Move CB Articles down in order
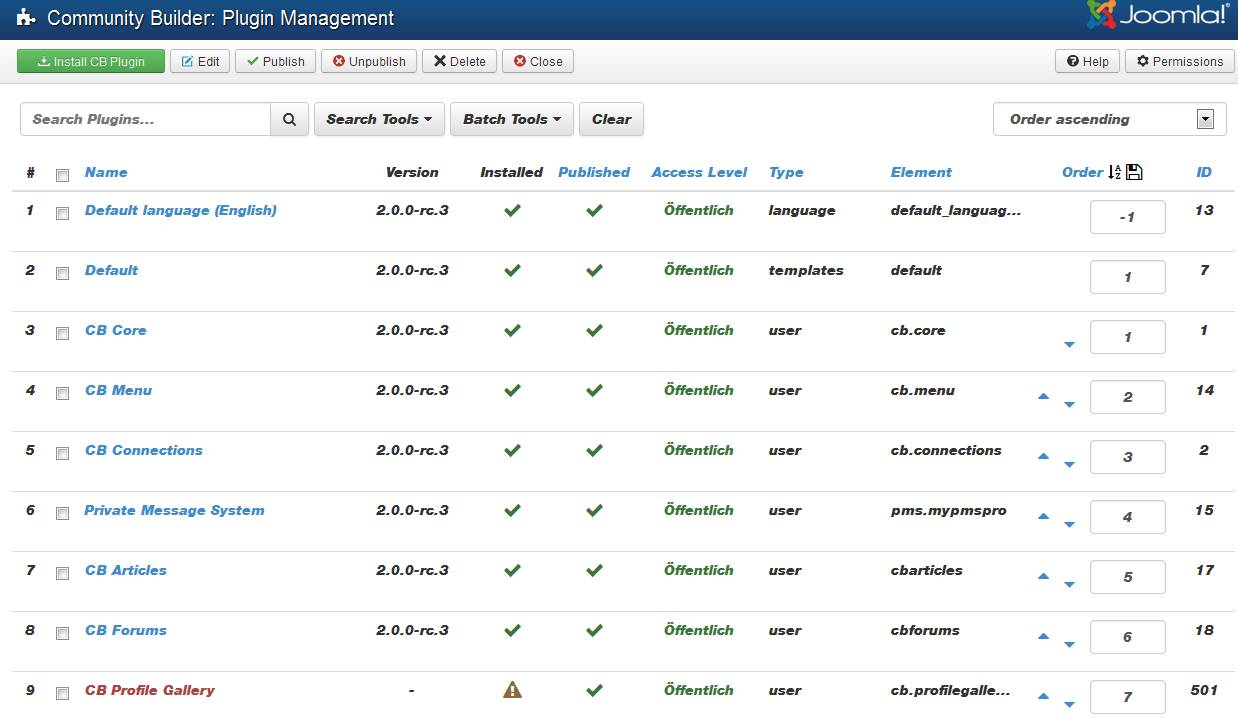Screen dimensions: 1238x721 tap(1069, 585)
